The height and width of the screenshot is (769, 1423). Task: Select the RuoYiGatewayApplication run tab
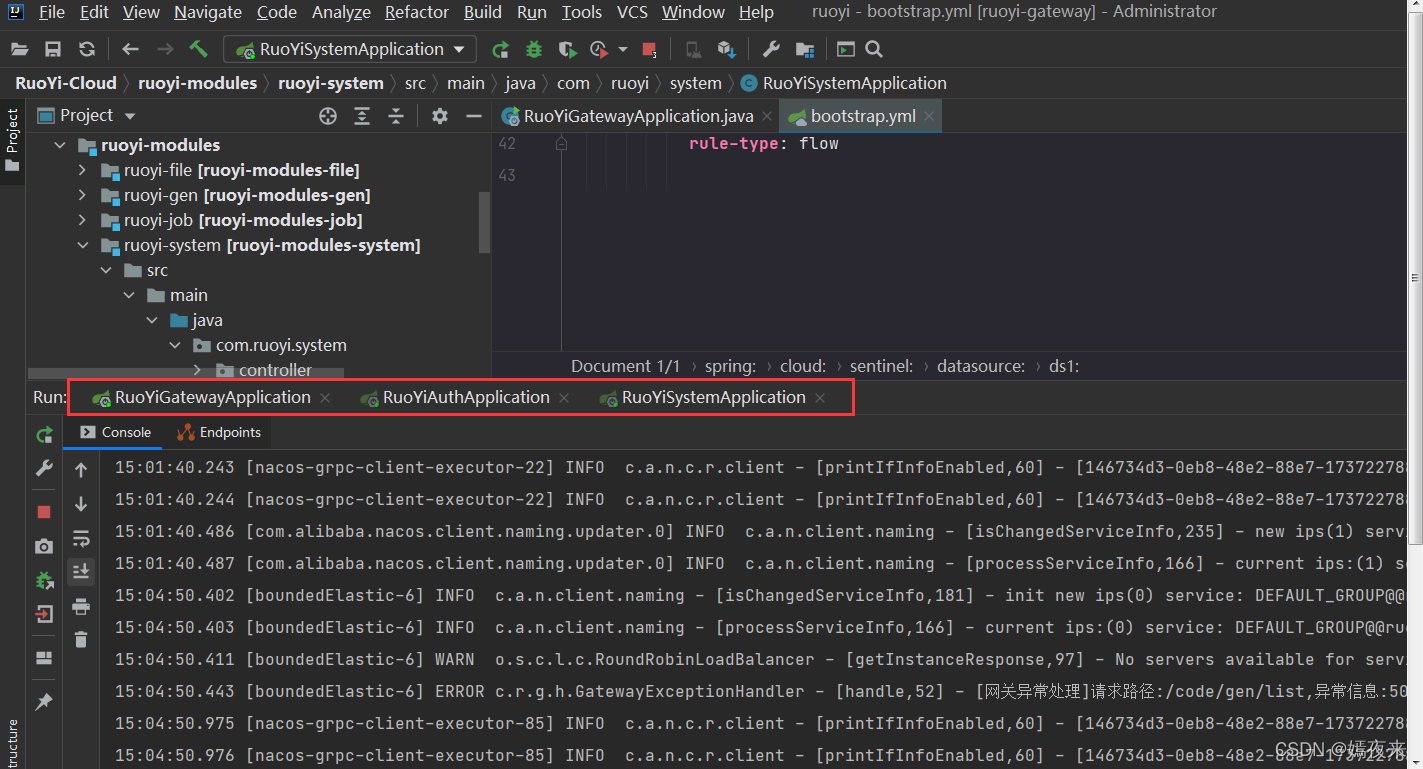pyautogui.click(x=212, y=397)
